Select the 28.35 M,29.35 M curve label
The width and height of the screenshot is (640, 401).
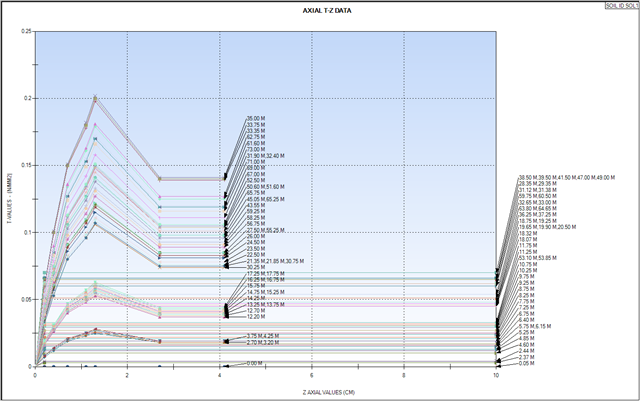(538, 184)
